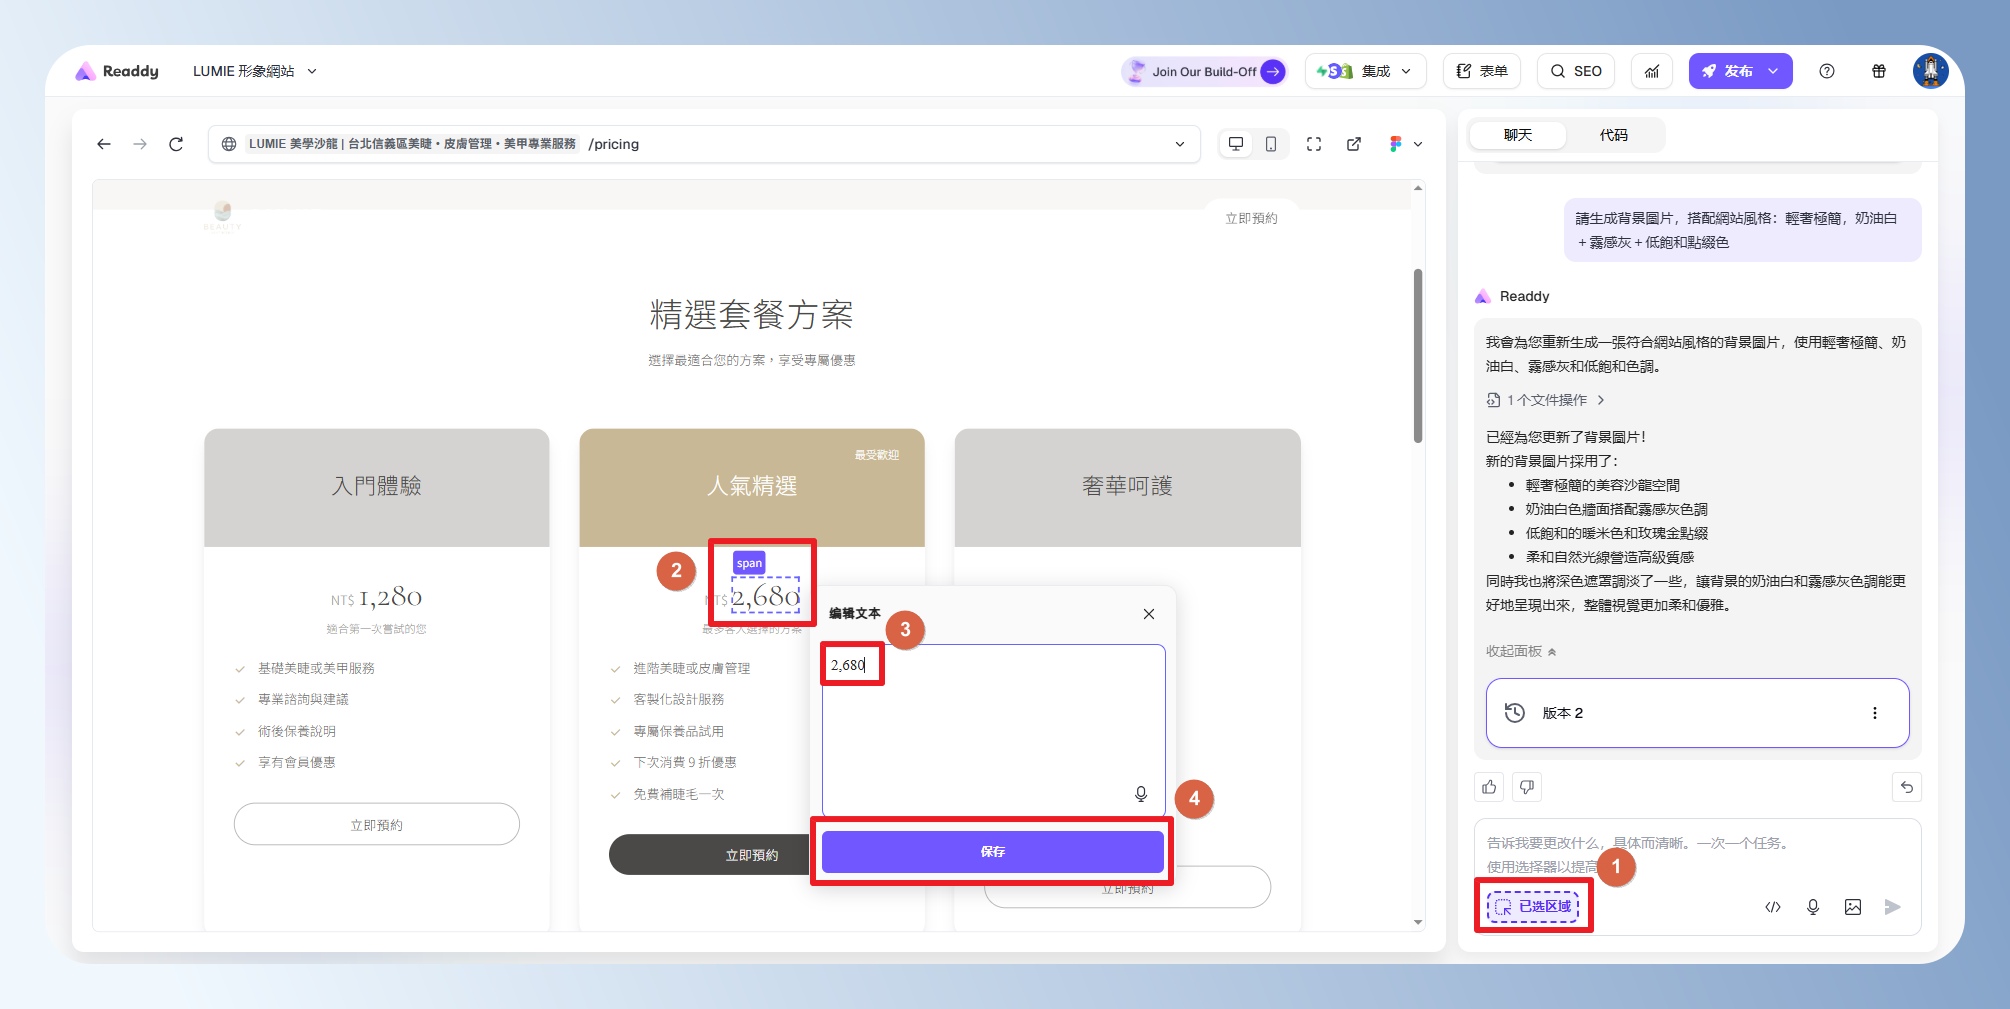2010x1009 pixels.
Task: Click the thumbs up feedback icon
Action: click(x=1489, y=787)
